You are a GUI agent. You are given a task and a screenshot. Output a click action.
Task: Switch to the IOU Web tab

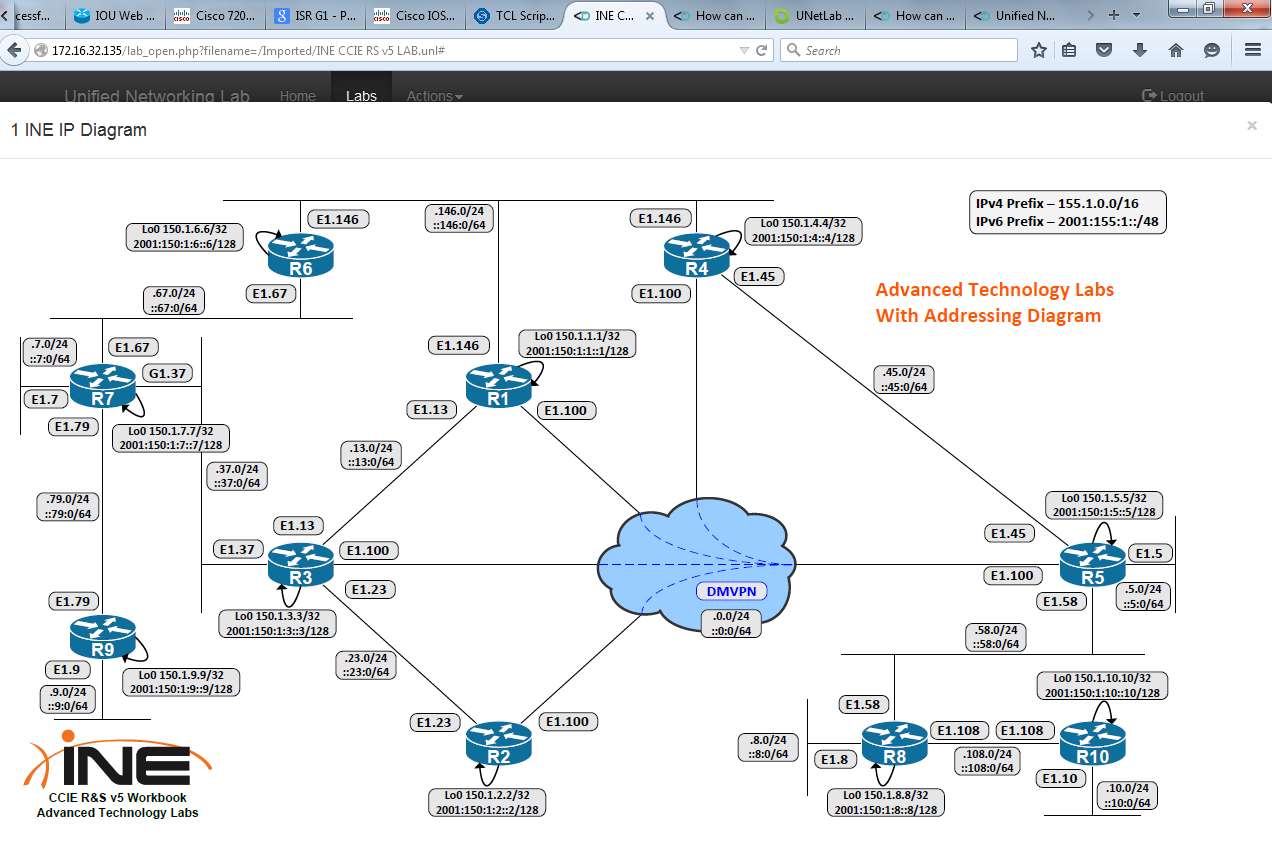[115, 16]
